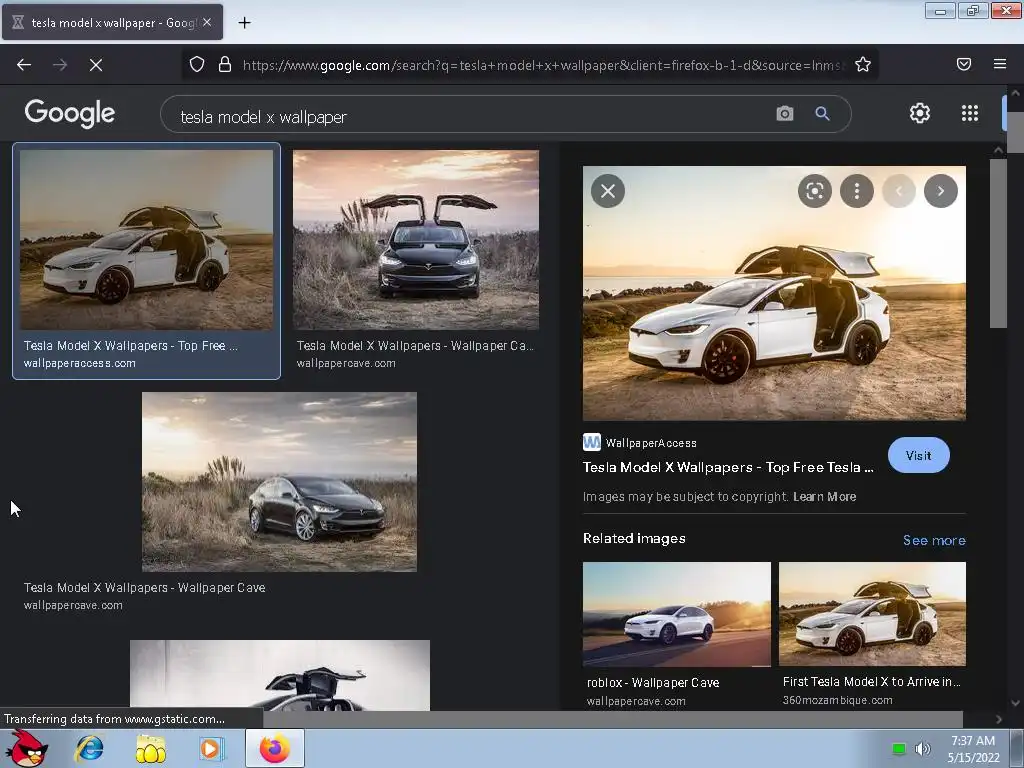Image resolution: width=1024 pixels, height=768 pixels.
Task: Open Google quick settings gear
Action: (920, 113)
